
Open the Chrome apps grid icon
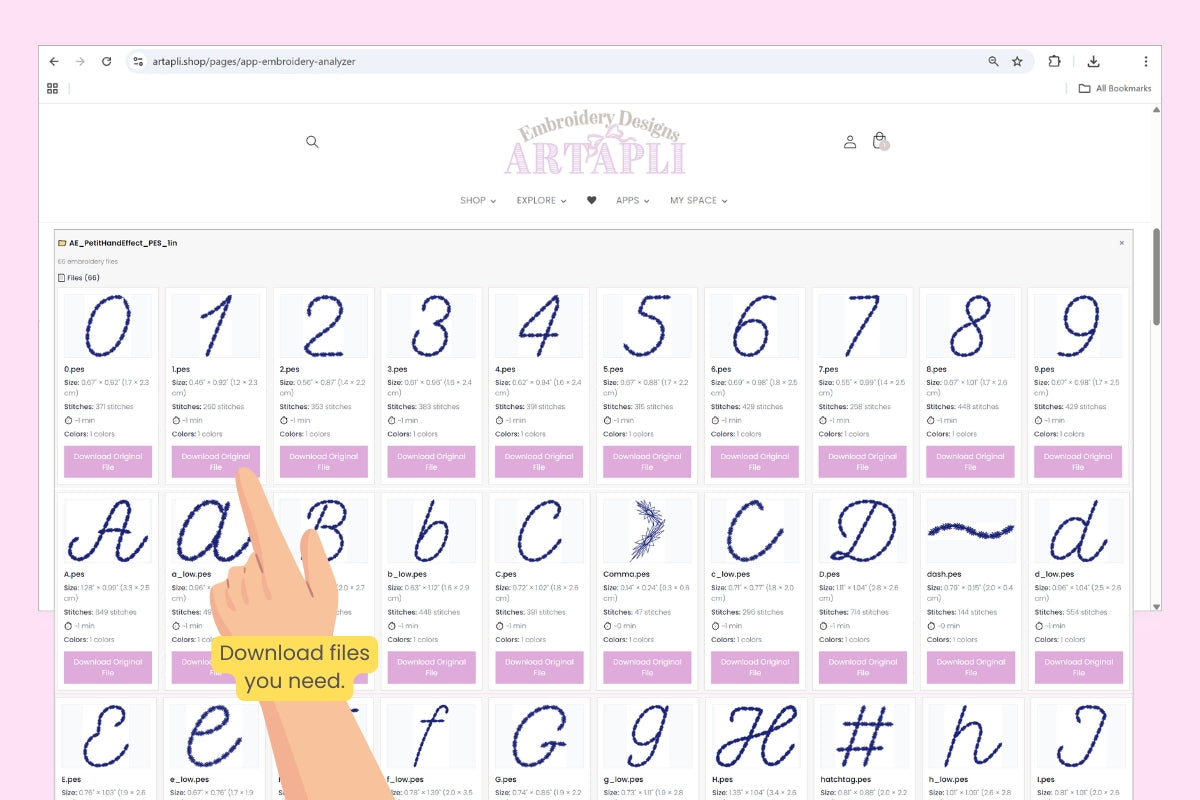point(52,88)
